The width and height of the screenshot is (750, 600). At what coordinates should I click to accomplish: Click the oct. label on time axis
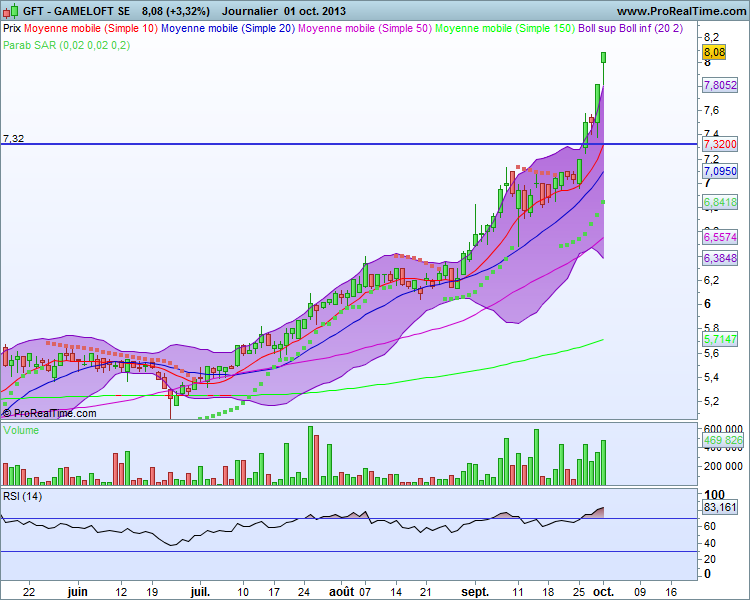[604, 592]
